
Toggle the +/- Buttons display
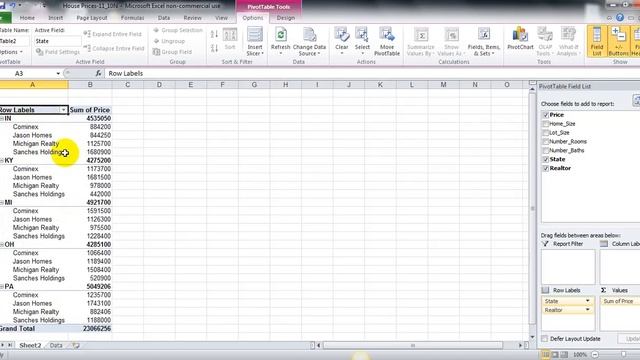click(618, 41)
